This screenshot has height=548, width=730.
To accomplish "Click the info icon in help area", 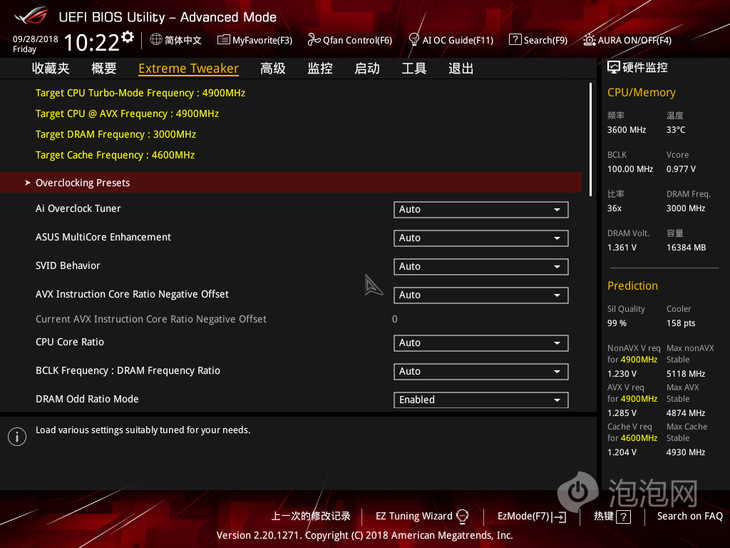I will (17, 437).
